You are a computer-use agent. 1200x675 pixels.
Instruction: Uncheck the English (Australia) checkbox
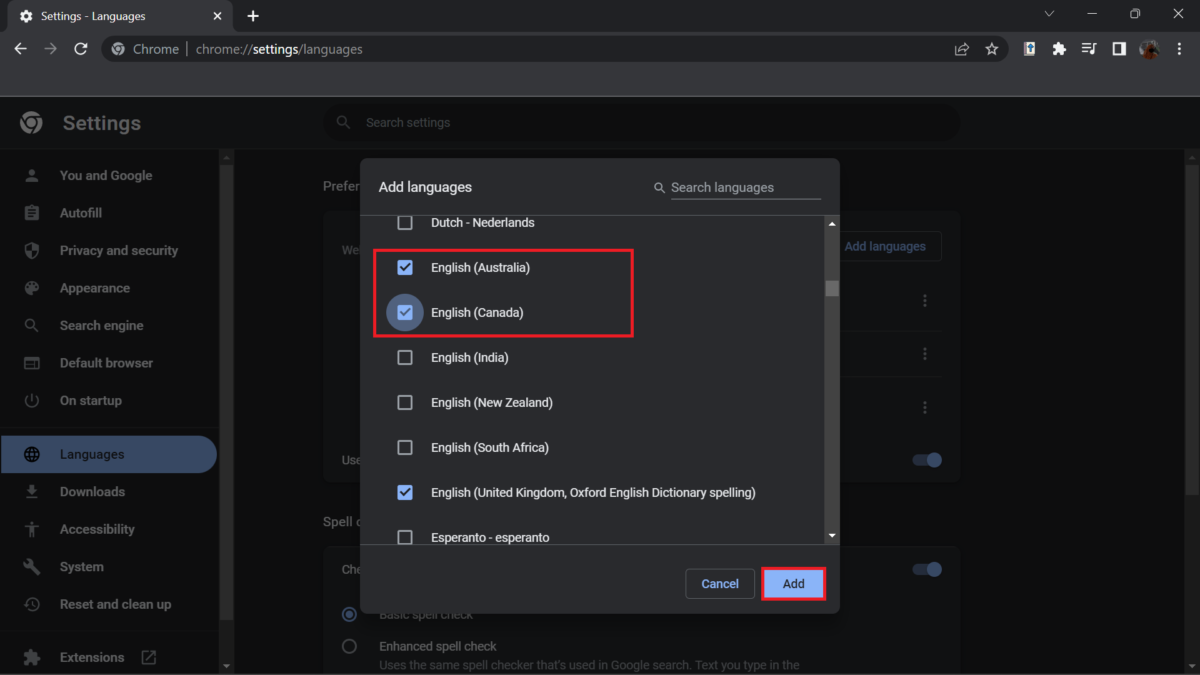coord(405,268)
